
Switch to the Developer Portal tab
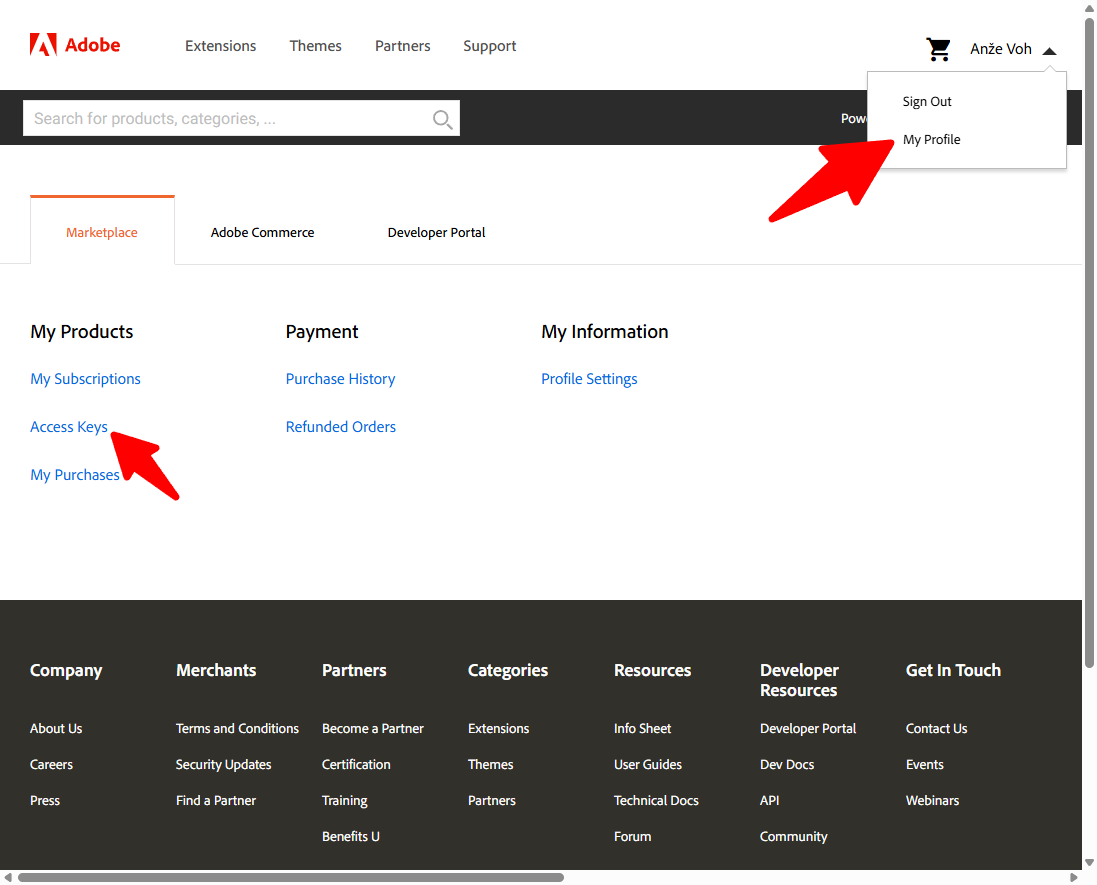tap(436, 232)
